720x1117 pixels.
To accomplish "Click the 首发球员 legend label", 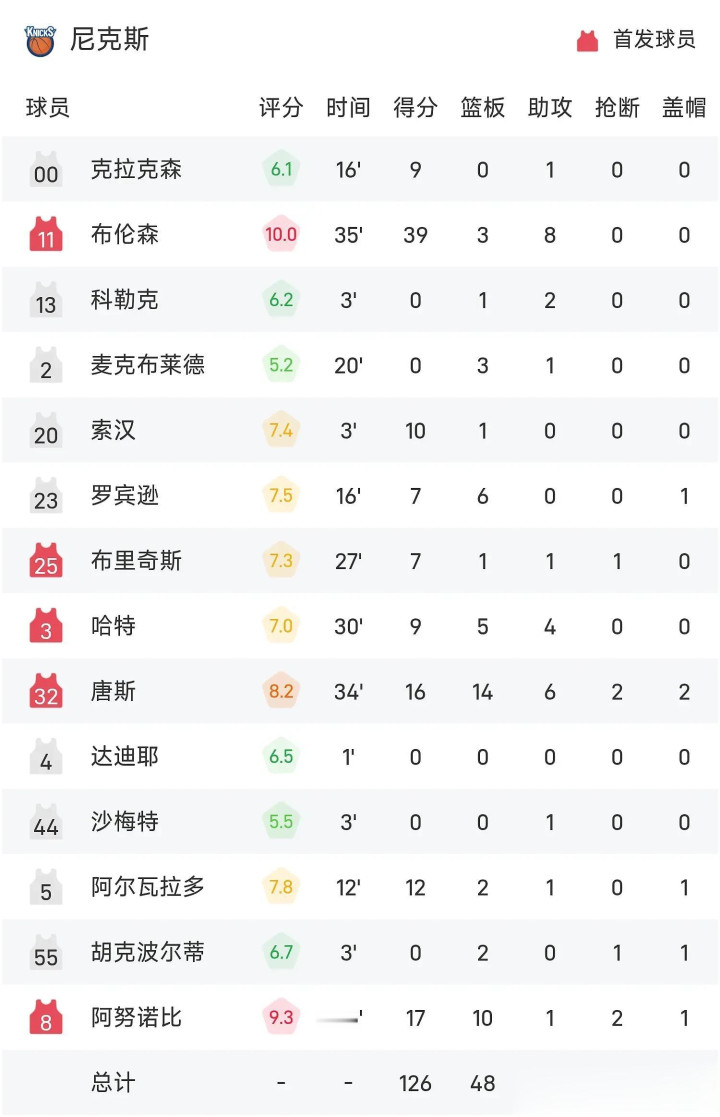I will click(654, 40).
